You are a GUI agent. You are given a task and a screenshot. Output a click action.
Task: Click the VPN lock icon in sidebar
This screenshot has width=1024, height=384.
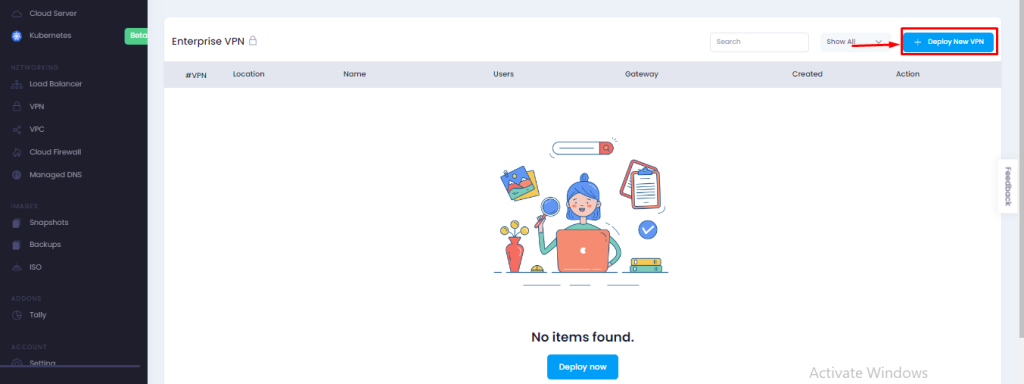click(x=17, y=106)
